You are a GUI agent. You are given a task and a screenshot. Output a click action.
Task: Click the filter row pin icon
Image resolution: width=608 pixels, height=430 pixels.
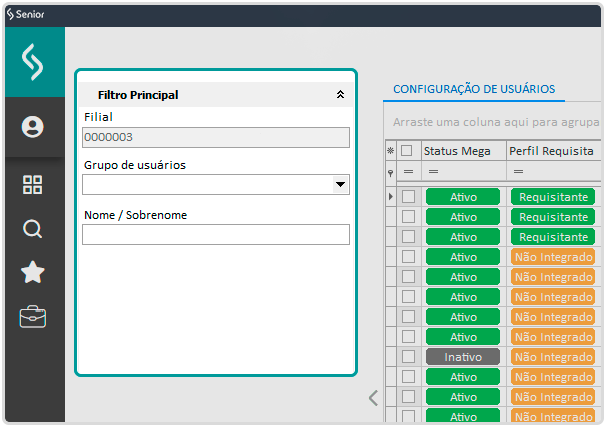[390, 173]
